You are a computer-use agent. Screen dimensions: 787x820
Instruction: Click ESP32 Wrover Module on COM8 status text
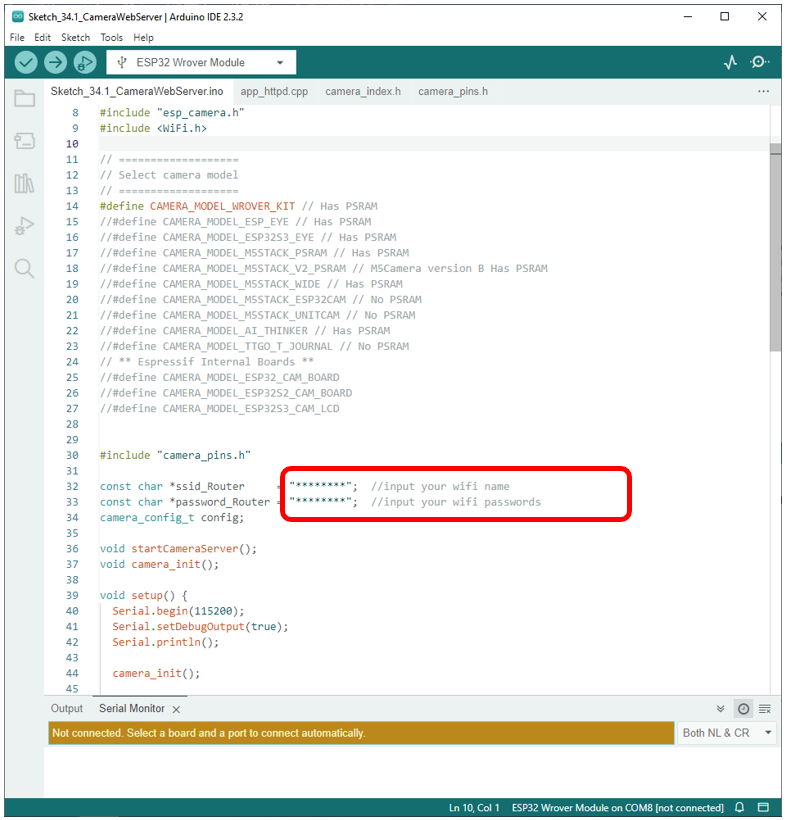(x=617, y=807)
